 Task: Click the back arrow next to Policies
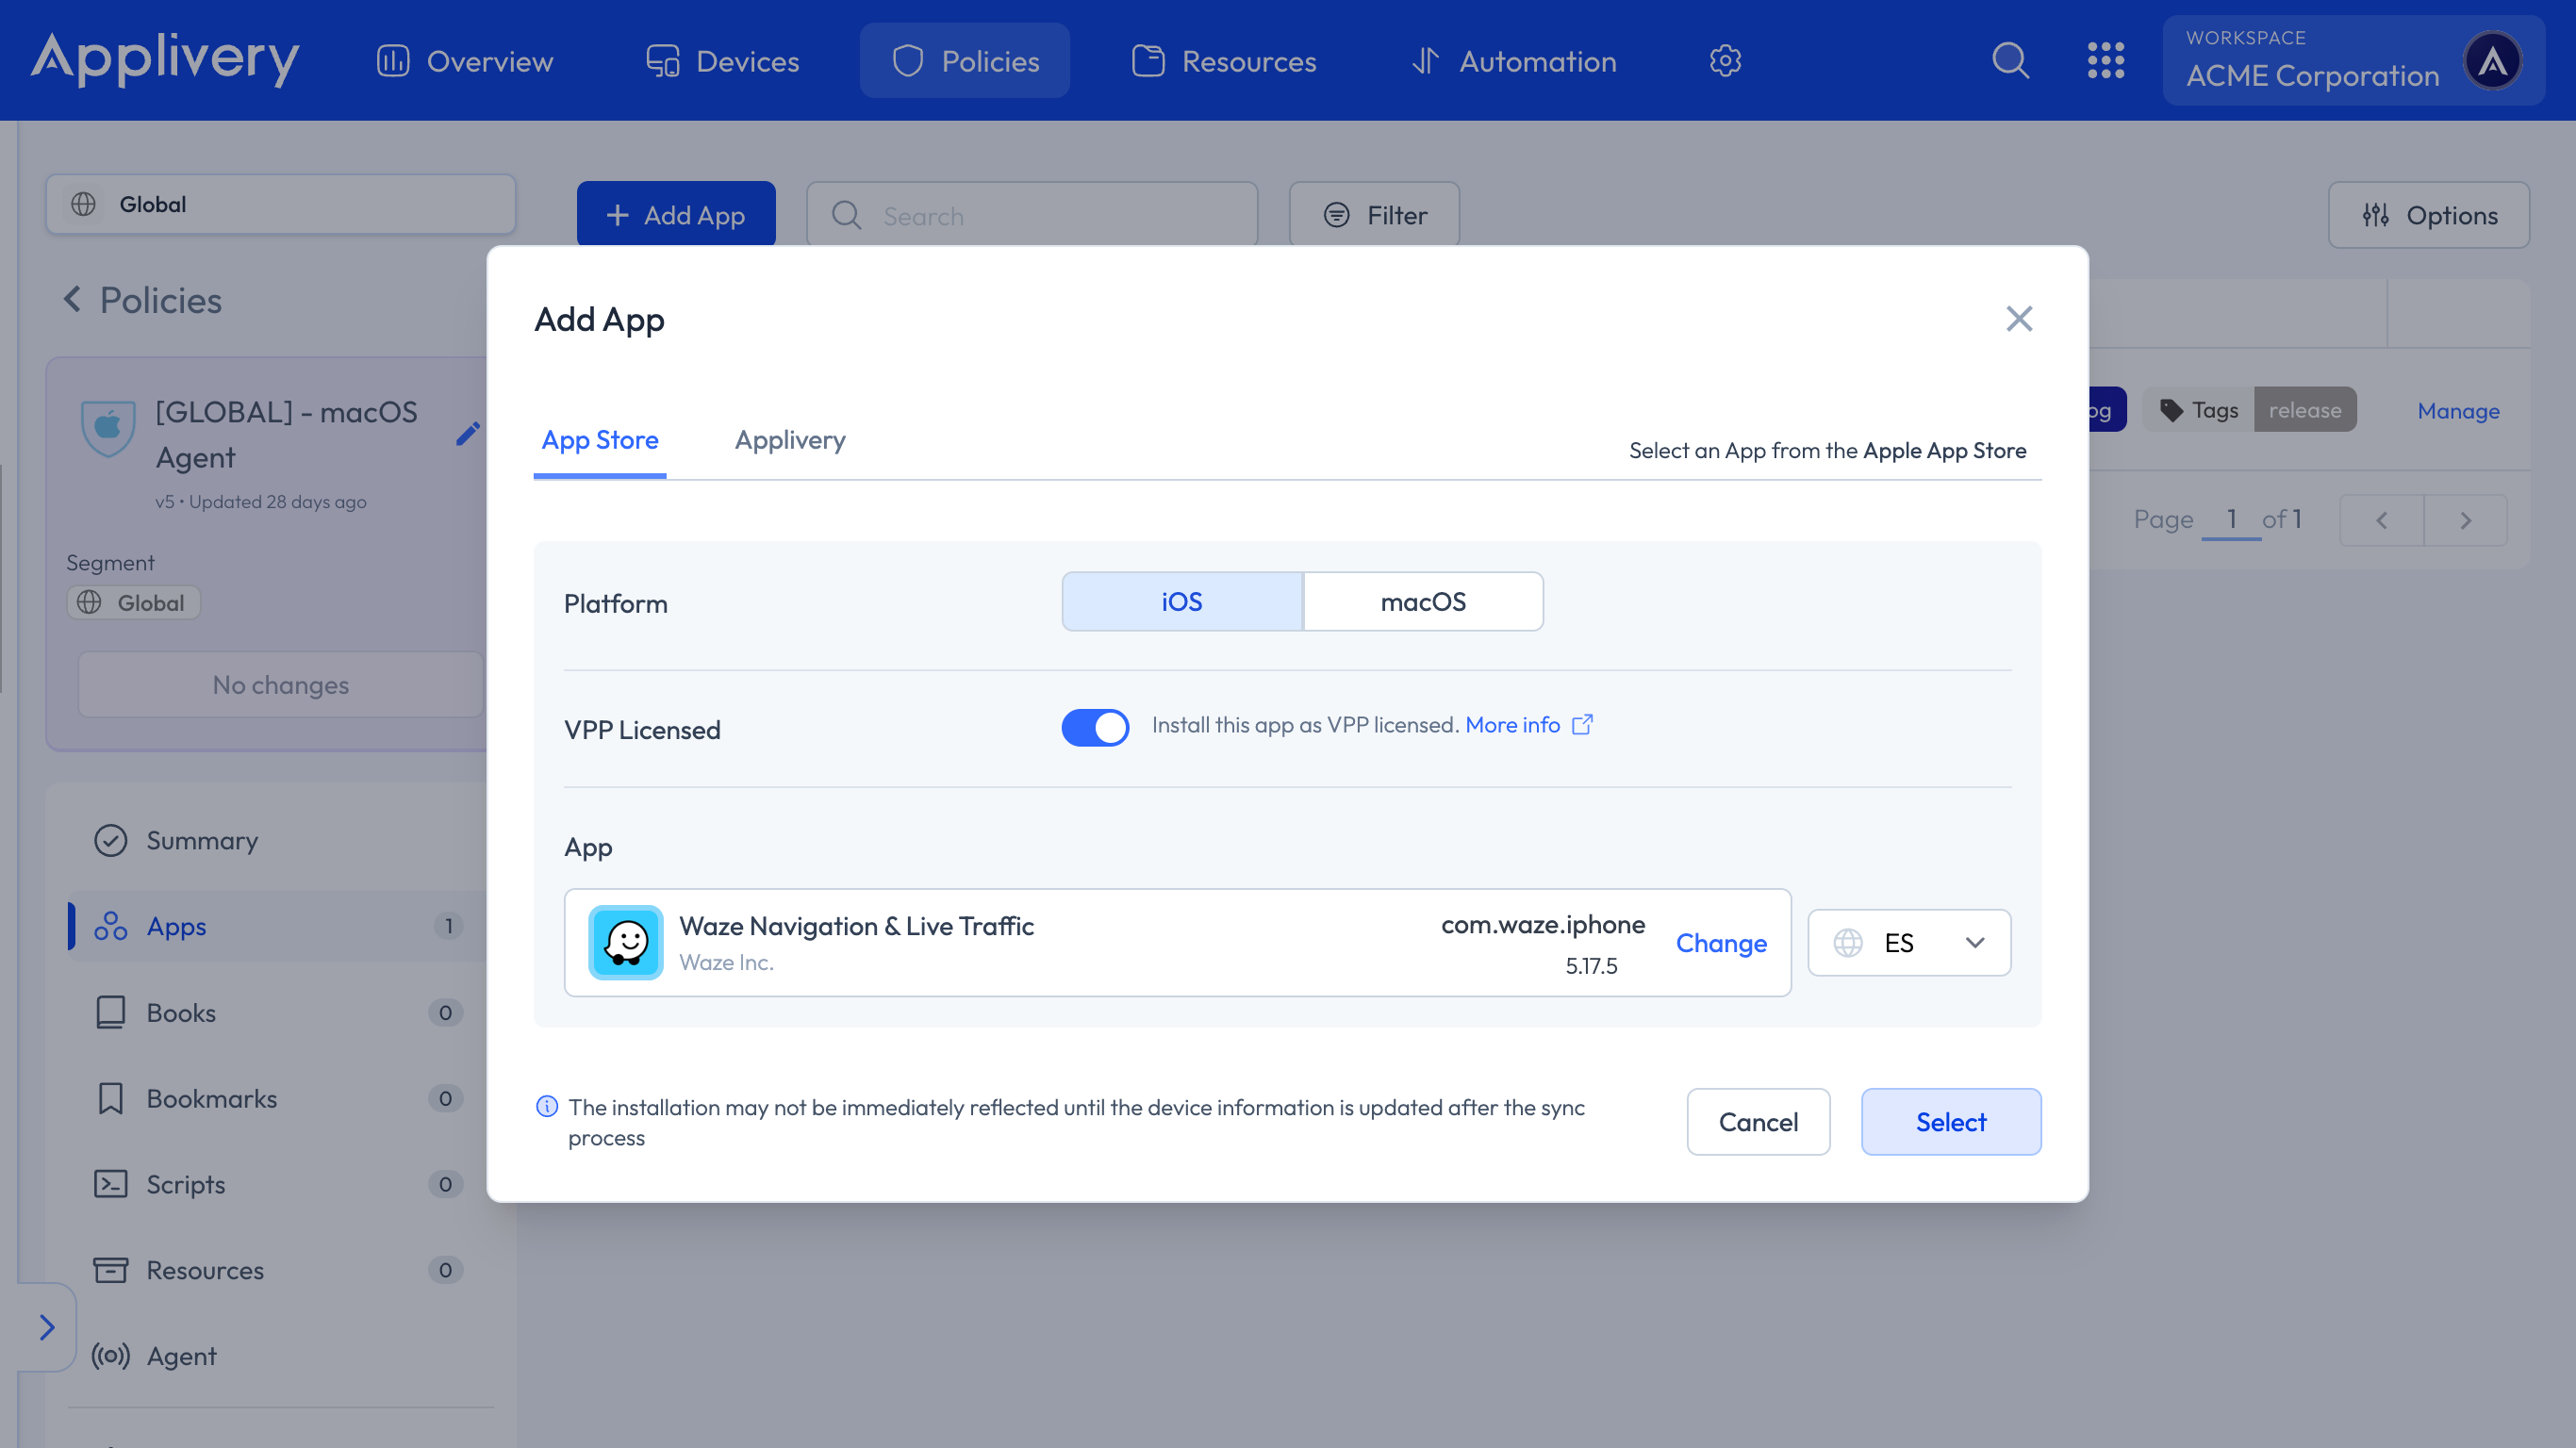(72, 299)
